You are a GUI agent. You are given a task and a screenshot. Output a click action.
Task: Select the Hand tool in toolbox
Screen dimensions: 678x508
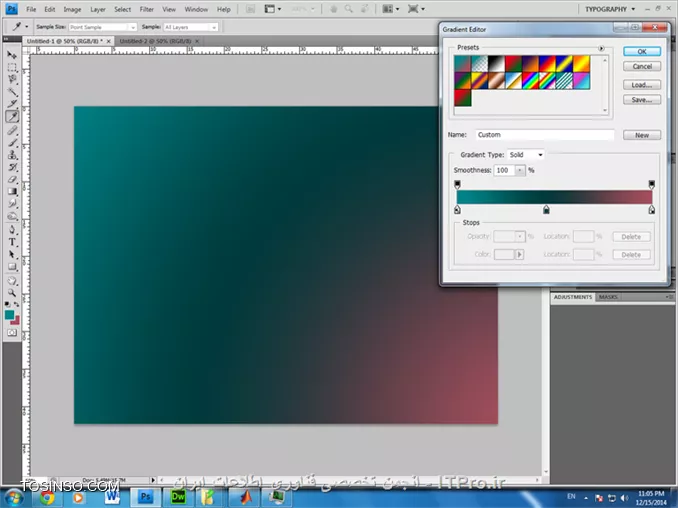[12, 281]
